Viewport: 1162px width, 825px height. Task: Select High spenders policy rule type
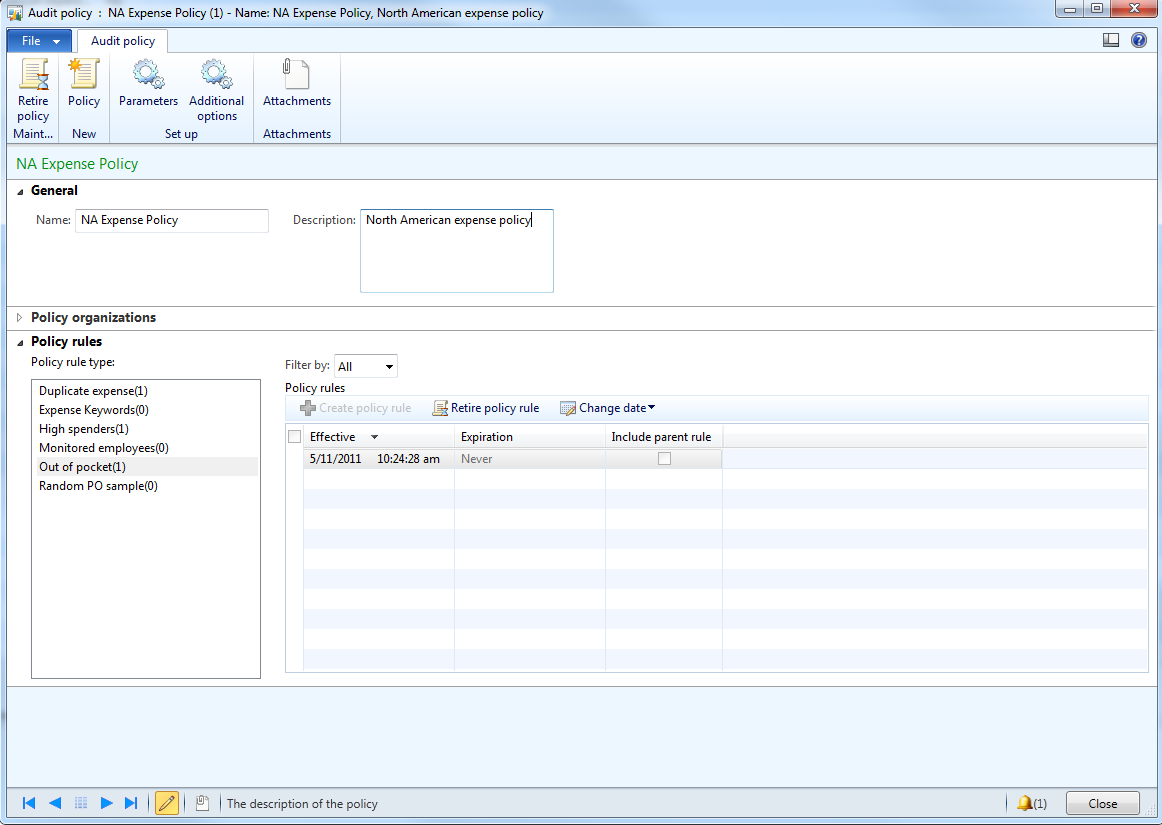click(84, 429)
